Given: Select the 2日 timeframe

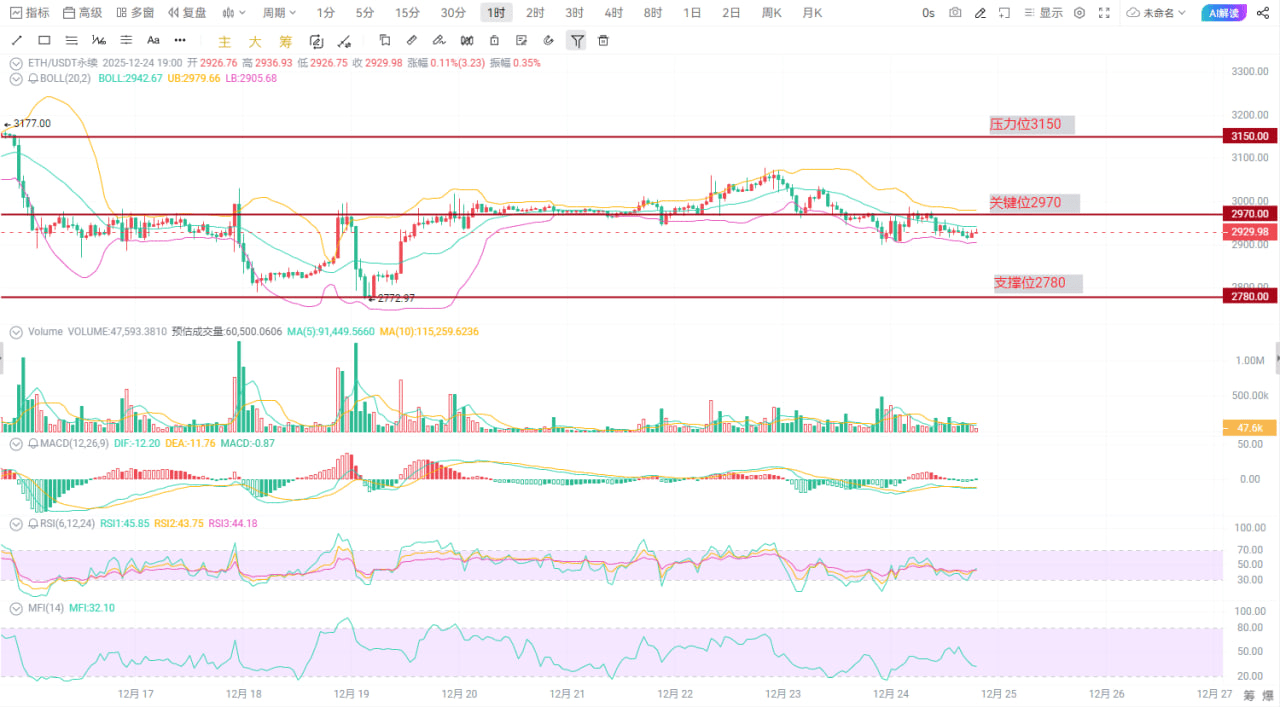Looking at the screenshot, I should click(732, 13).
